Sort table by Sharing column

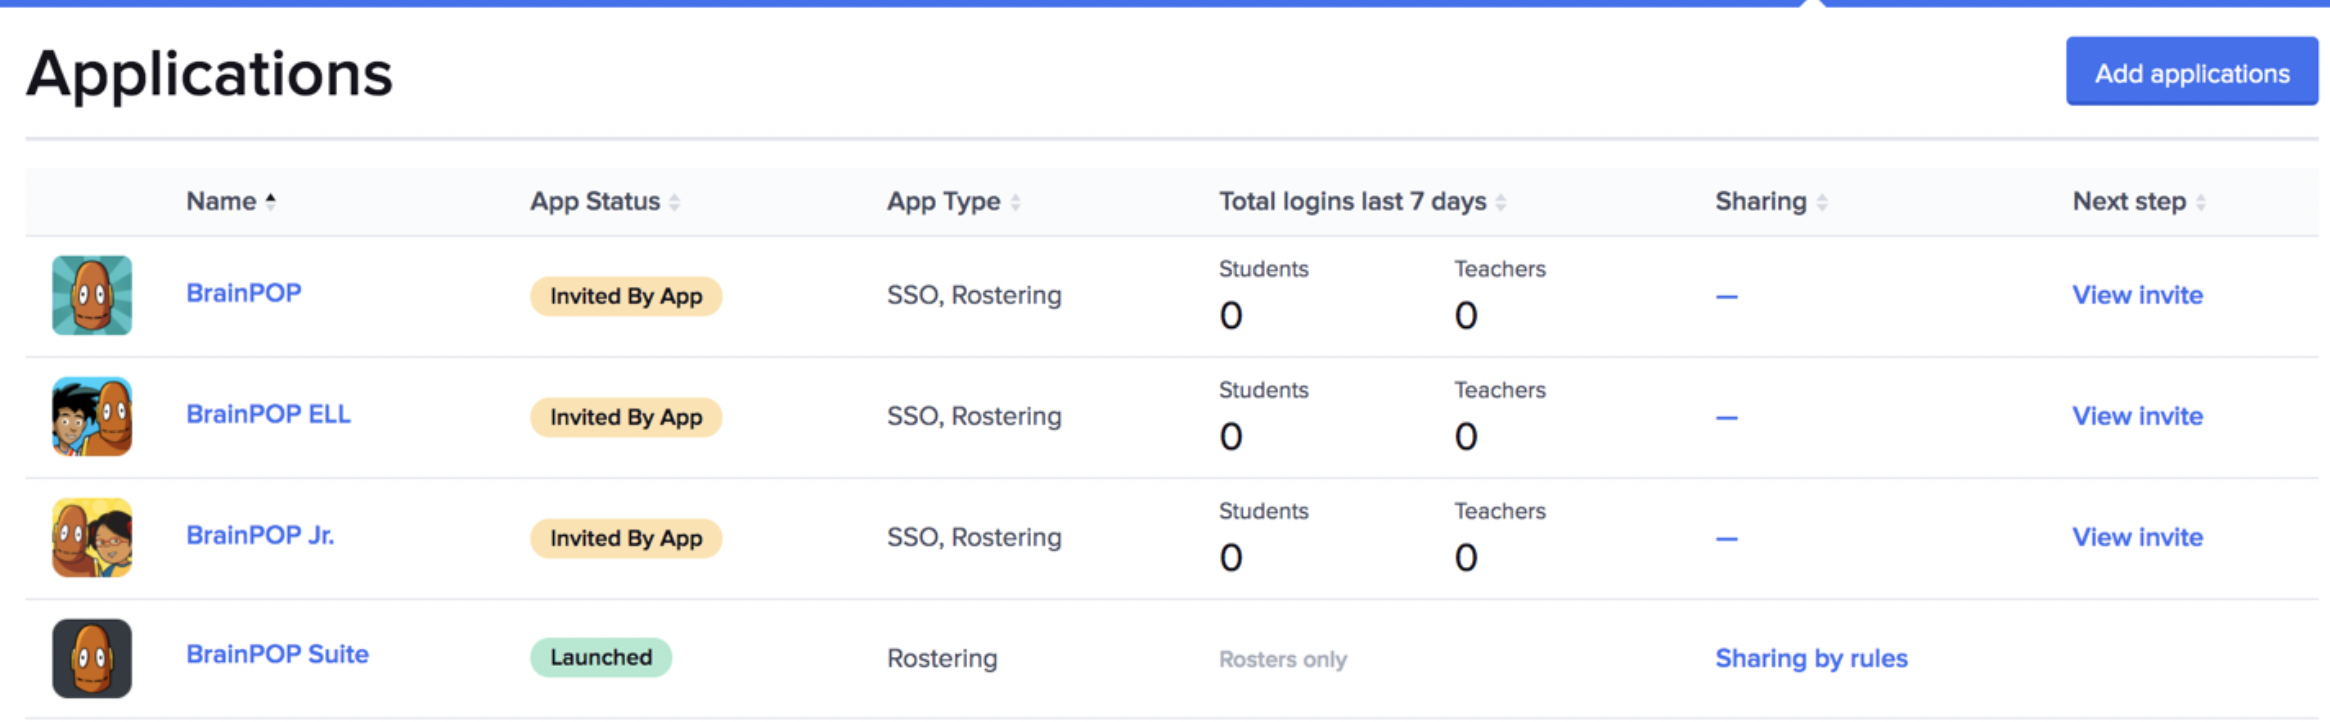pyautogui.click(x=1822, y=202)
